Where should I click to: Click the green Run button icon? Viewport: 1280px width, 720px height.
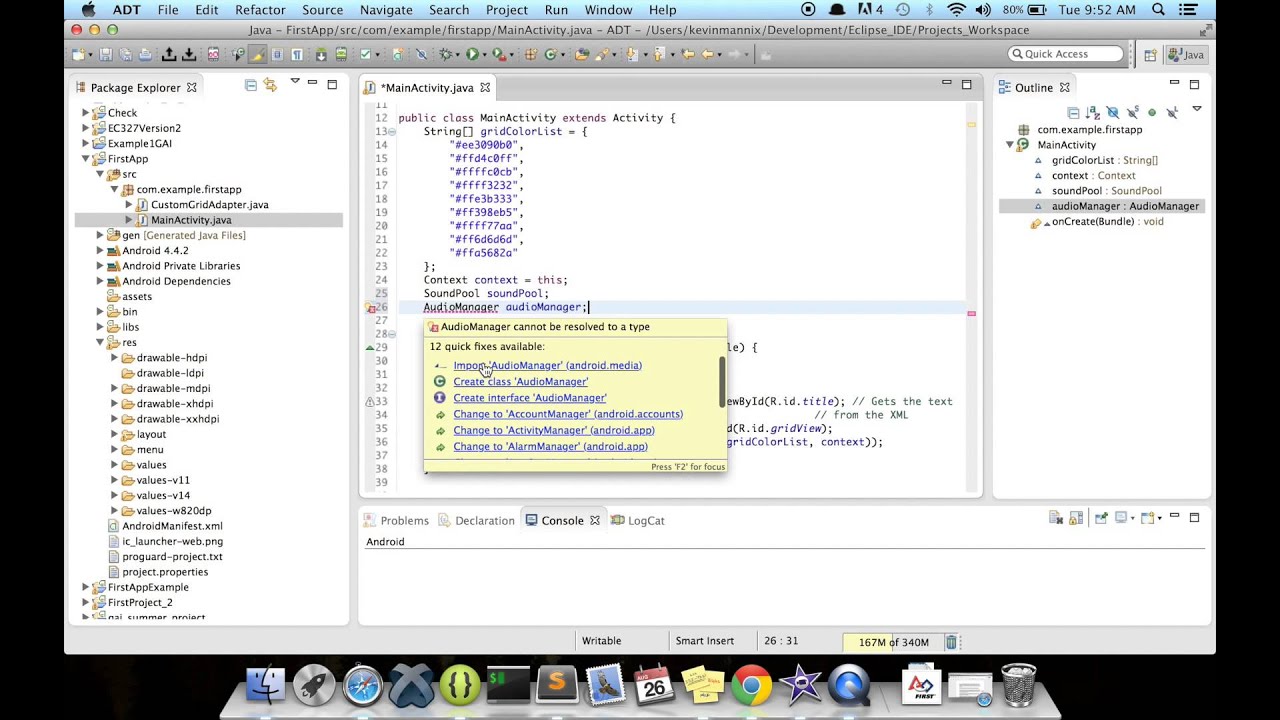472,54
